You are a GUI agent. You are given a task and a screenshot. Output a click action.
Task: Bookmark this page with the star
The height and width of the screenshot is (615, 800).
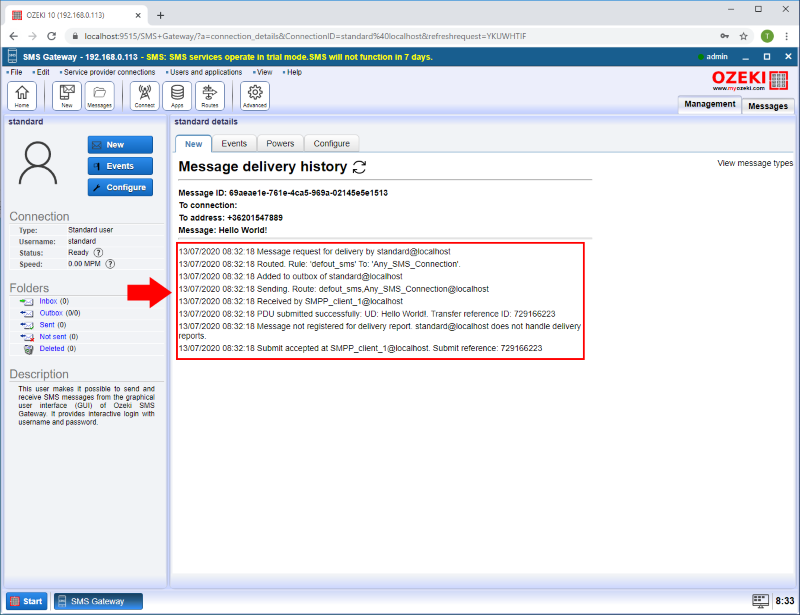[x=743, y=36]
